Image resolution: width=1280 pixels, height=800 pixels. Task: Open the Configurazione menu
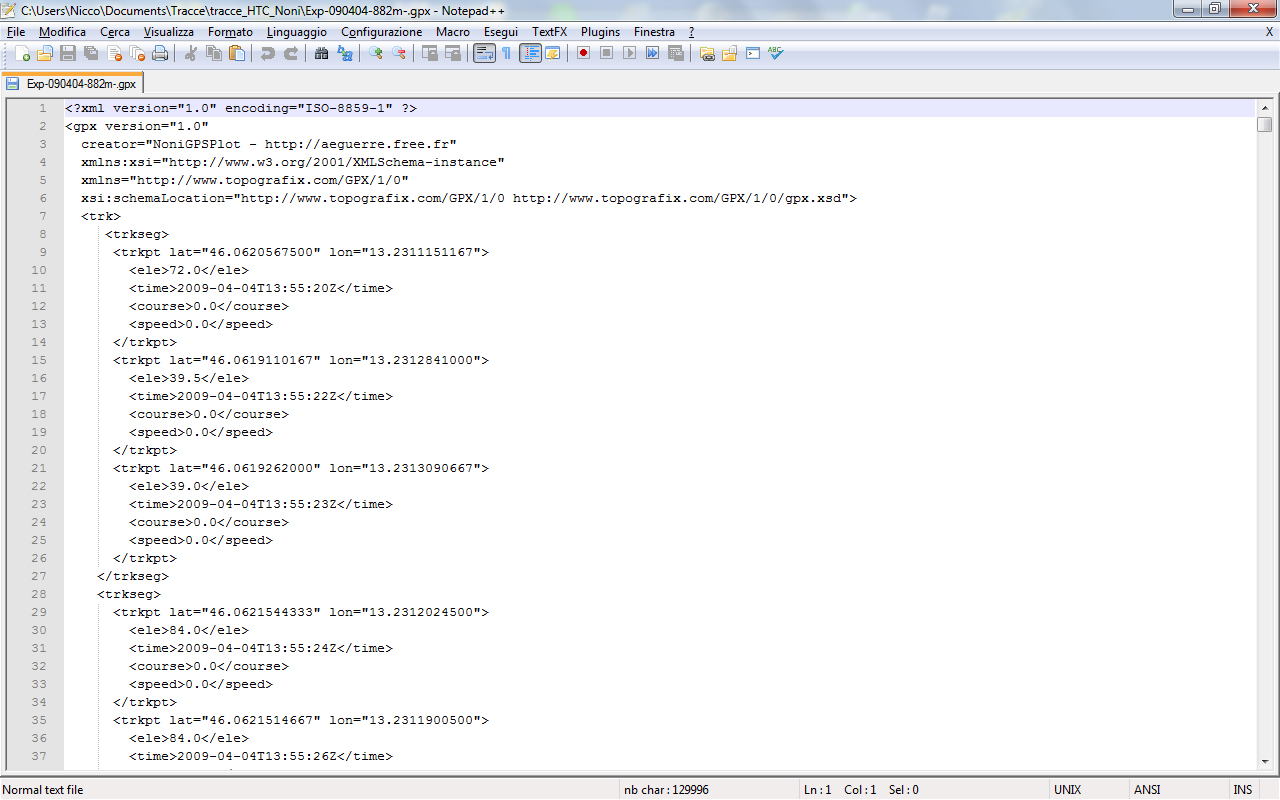[382, 32]
